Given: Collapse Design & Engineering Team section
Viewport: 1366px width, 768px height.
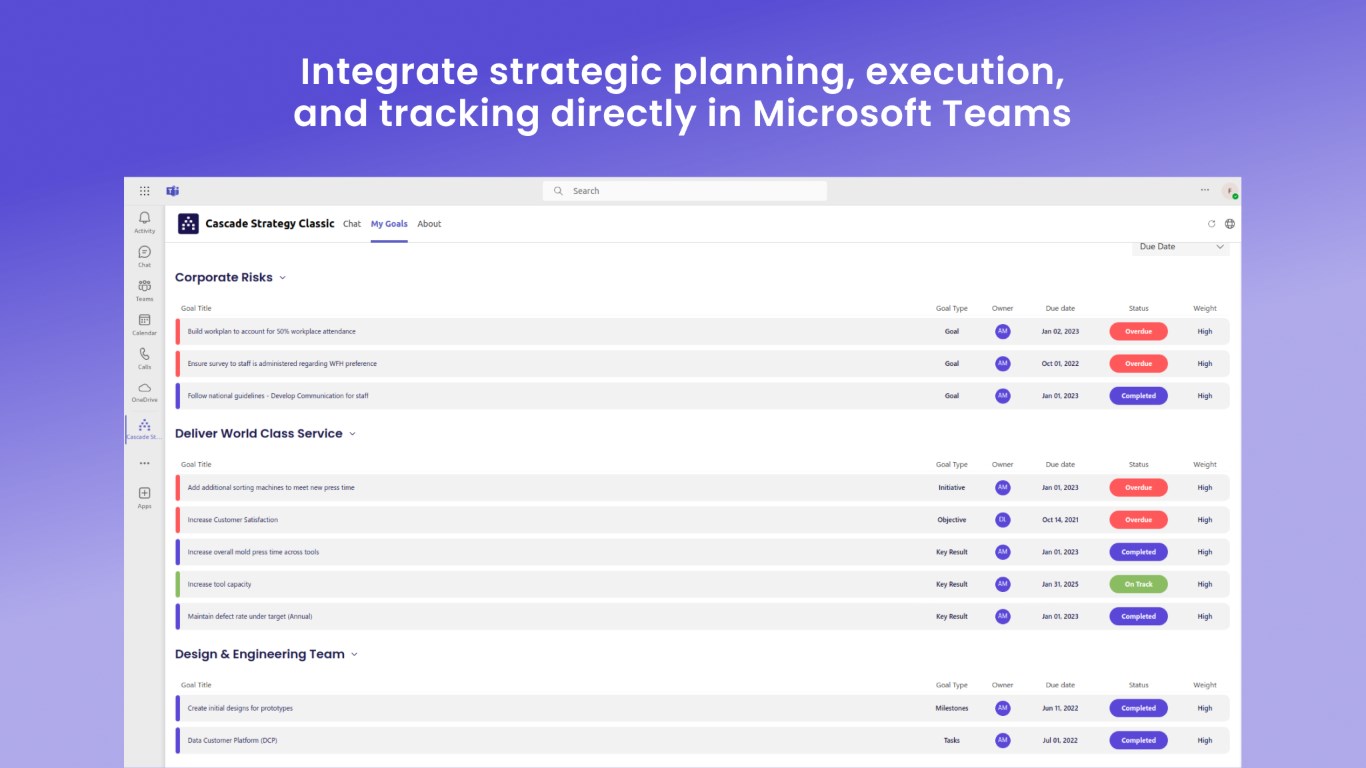Looking at the screenshot, I should click(355, 655).
